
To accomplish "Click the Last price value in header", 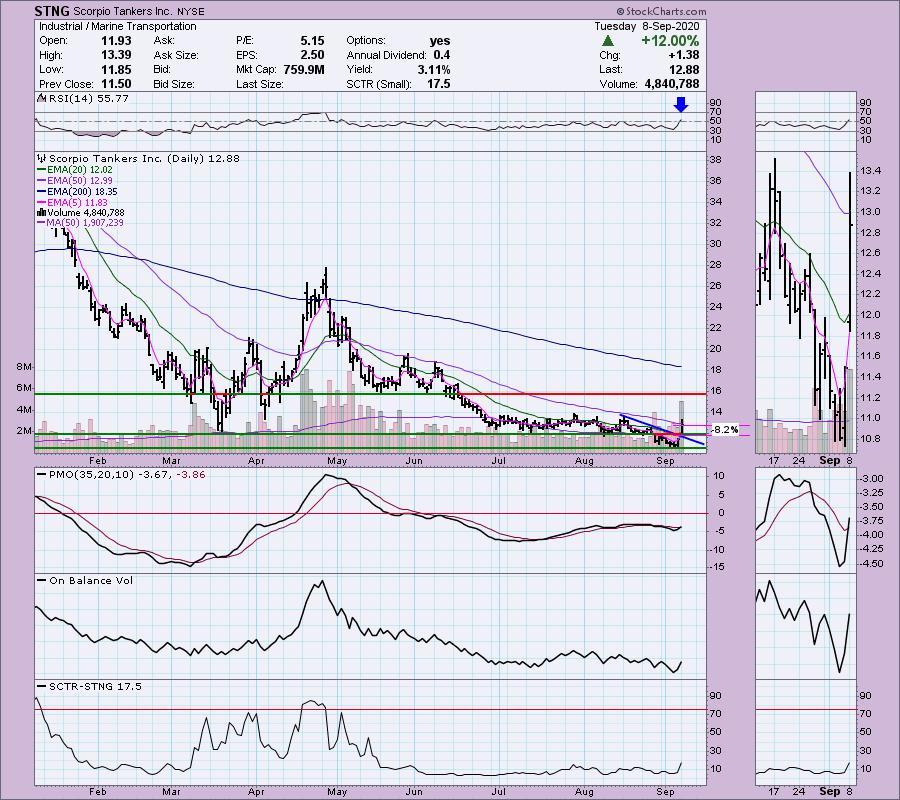I will click(684, 69).
